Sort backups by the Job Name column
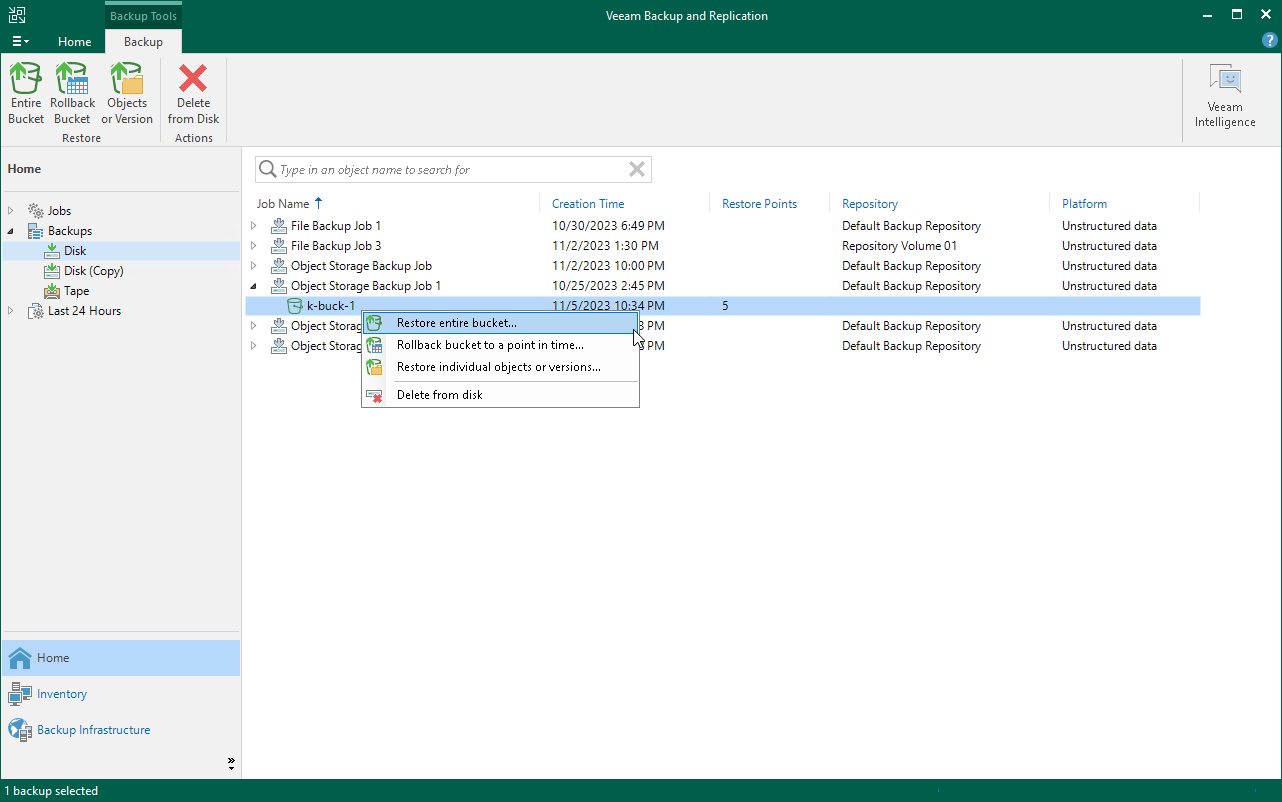The width and height of the screenshot is (1282, 802). [283, 203]
